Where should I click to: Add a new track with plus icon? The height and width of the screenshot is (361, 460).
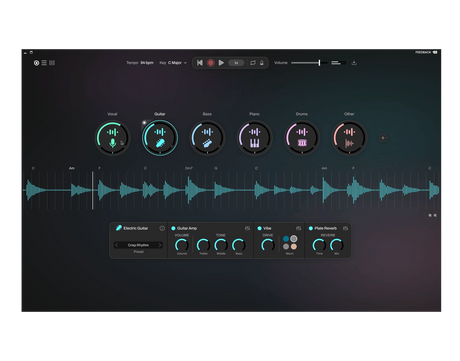(383, 138)
